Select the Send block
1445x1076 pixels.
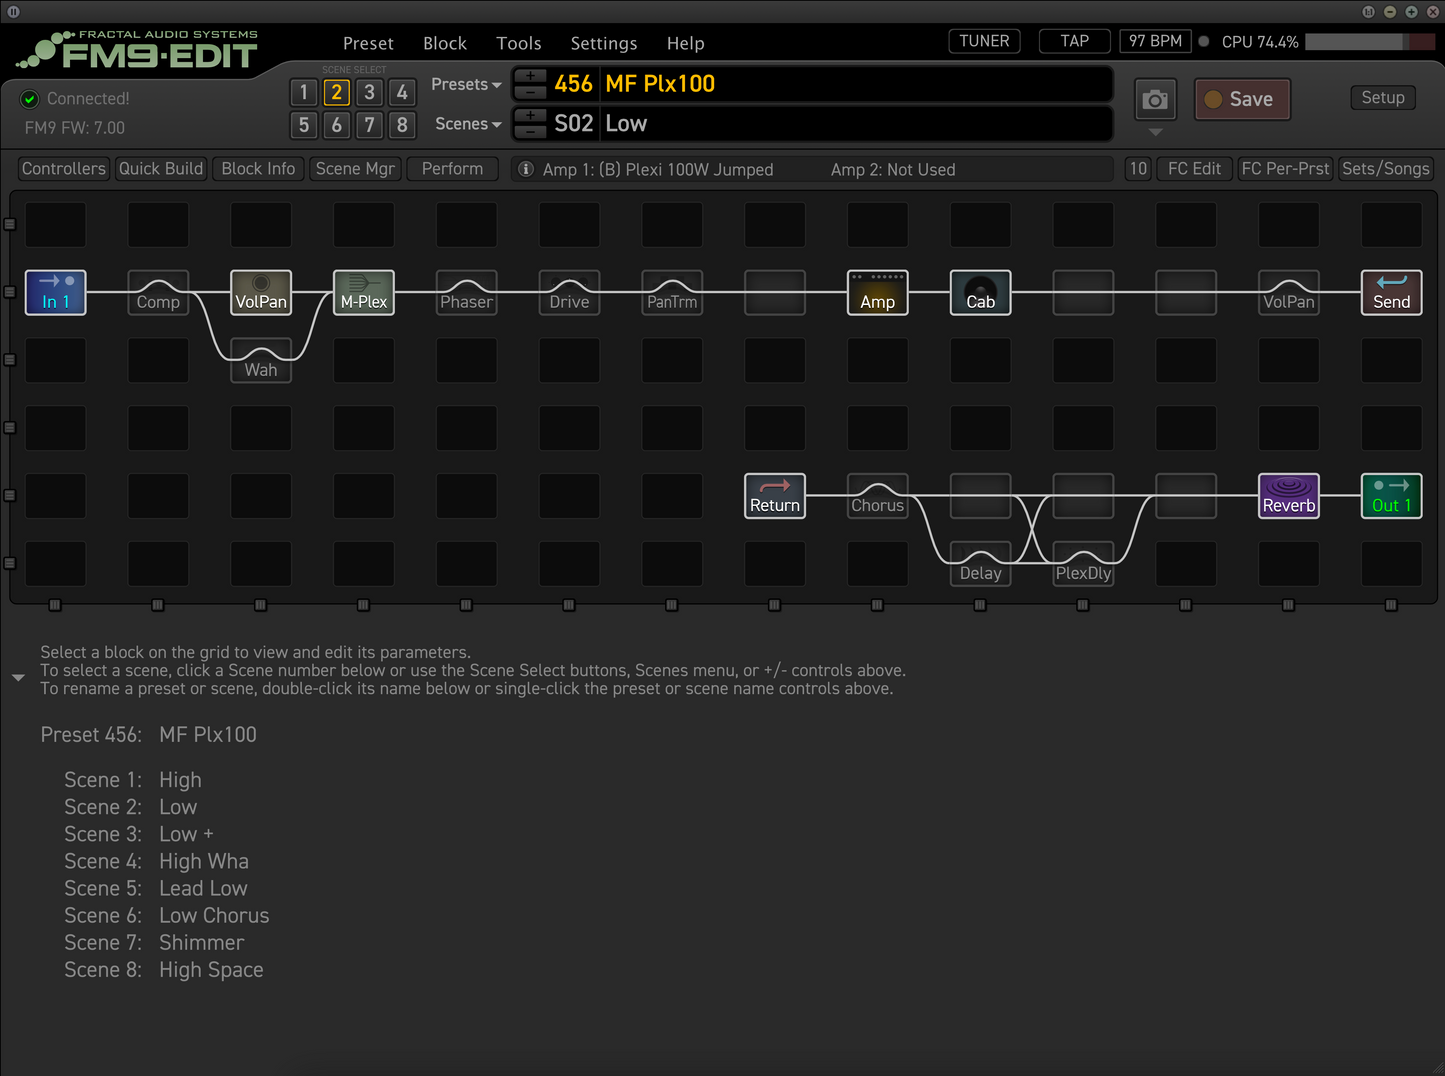pos(1392,293)
